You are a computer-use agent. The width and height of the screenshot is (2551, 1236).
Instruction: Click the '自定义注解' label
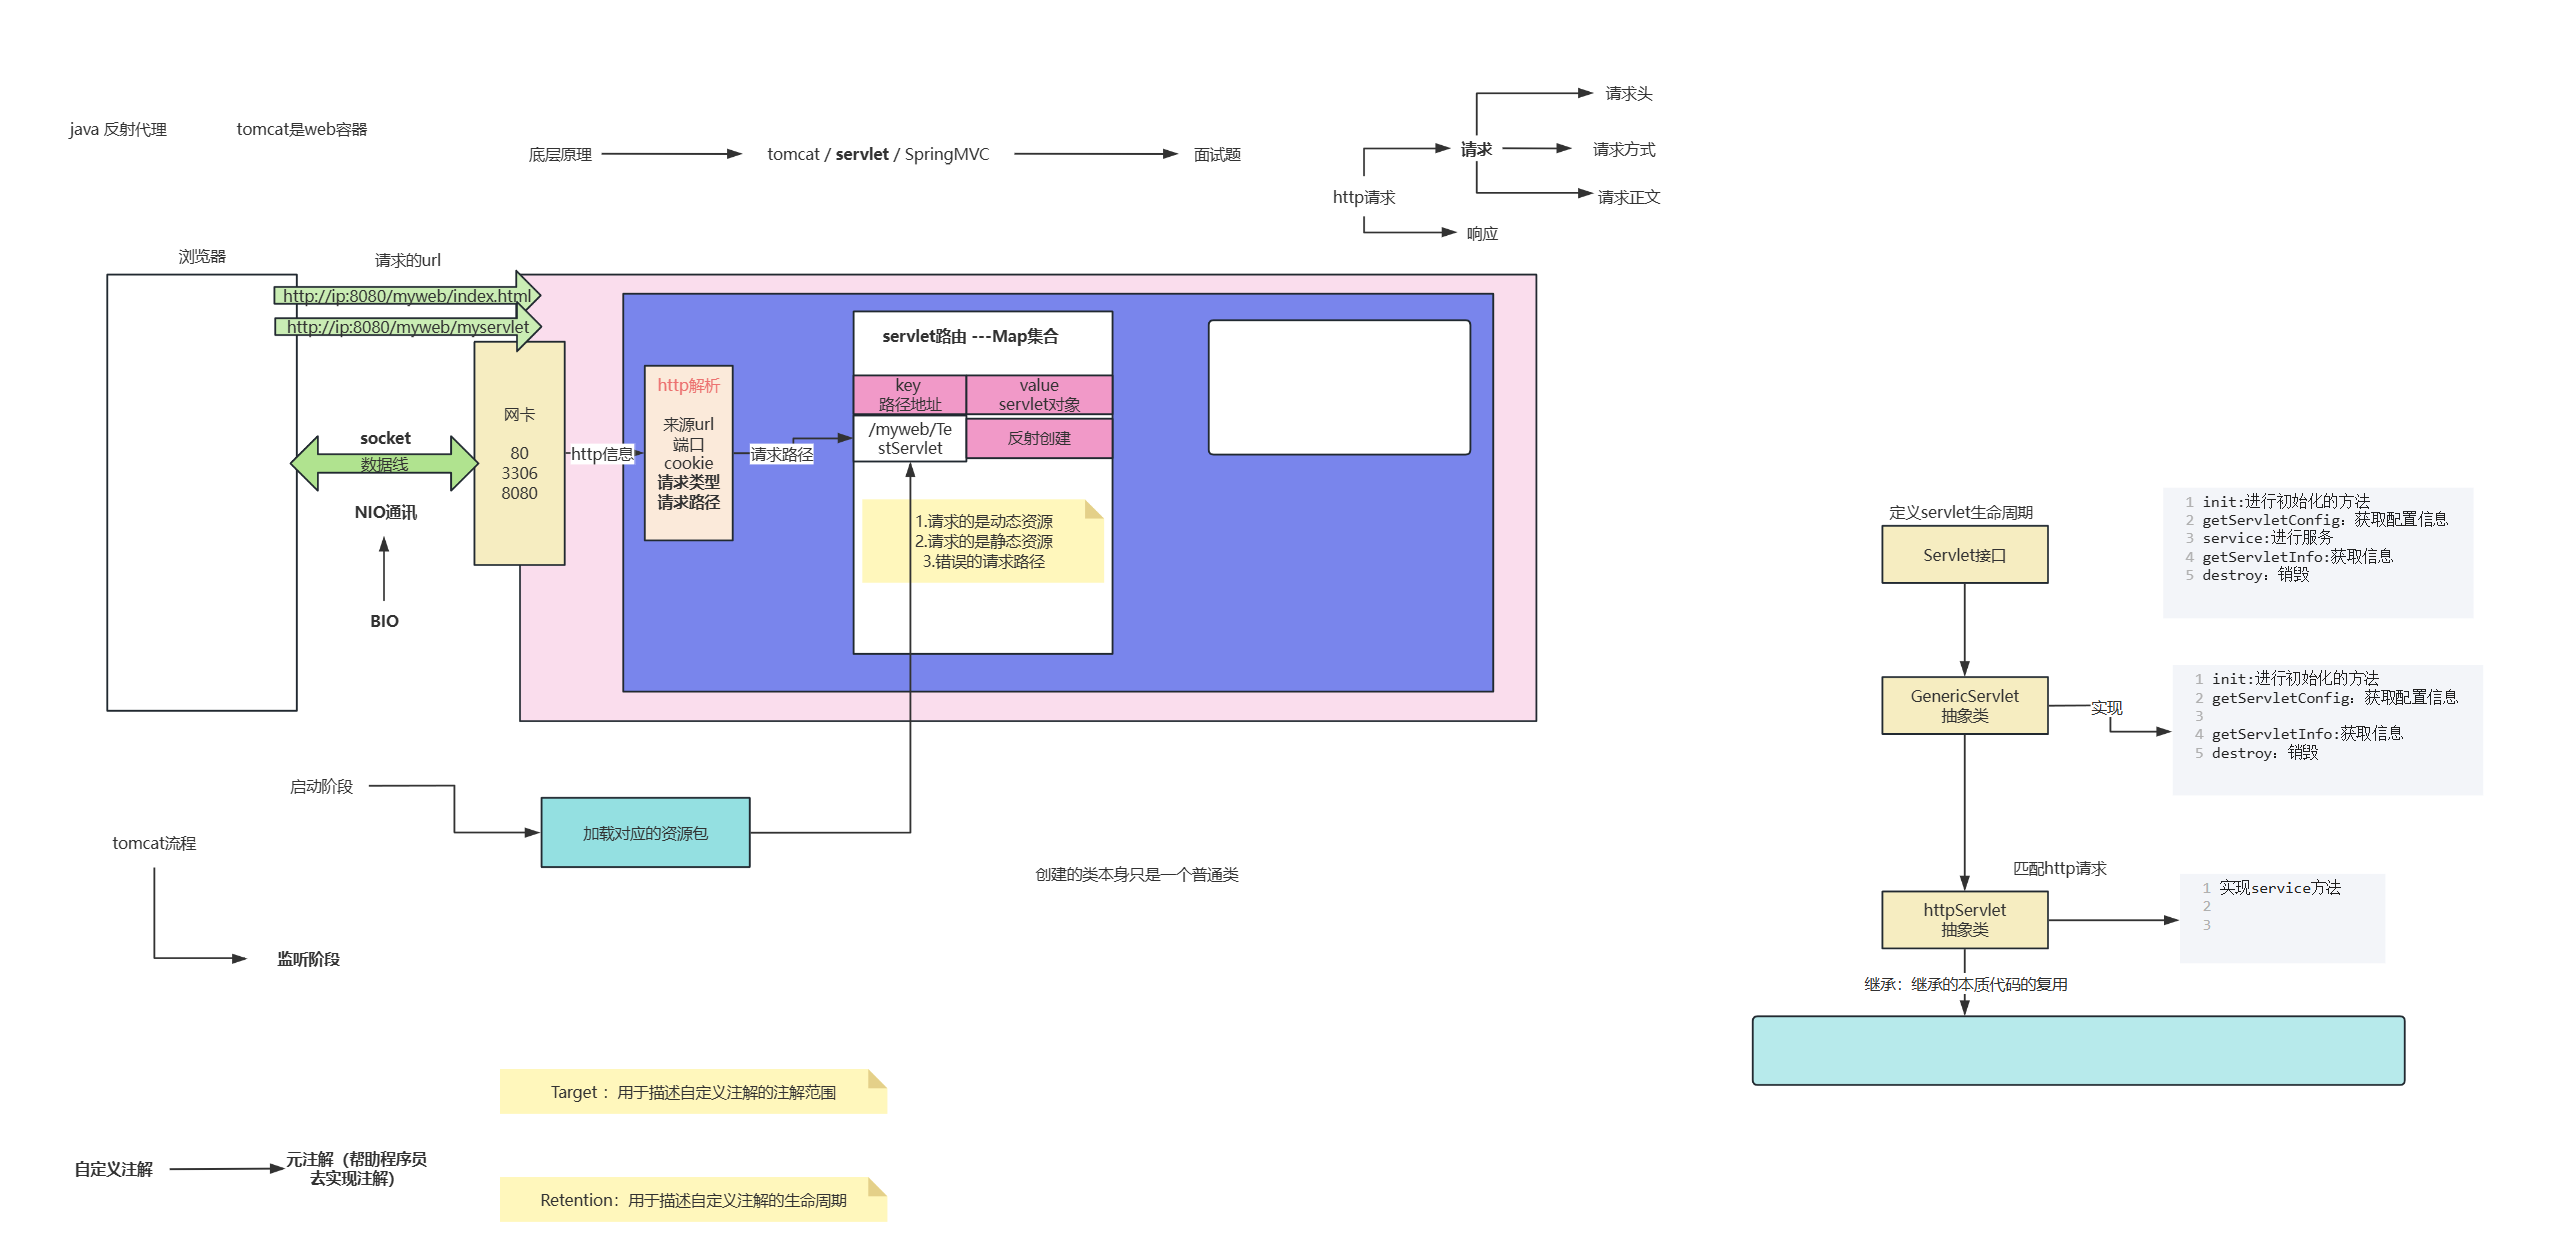pos(114,1169)
